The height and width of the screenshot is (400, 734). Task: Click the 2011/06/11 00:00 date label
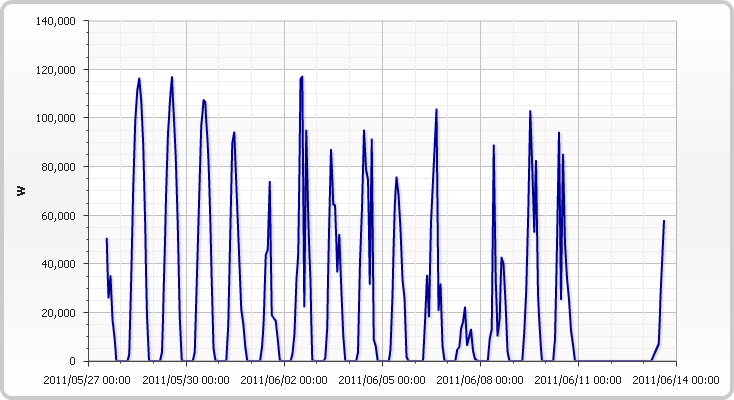pos(578,380)
